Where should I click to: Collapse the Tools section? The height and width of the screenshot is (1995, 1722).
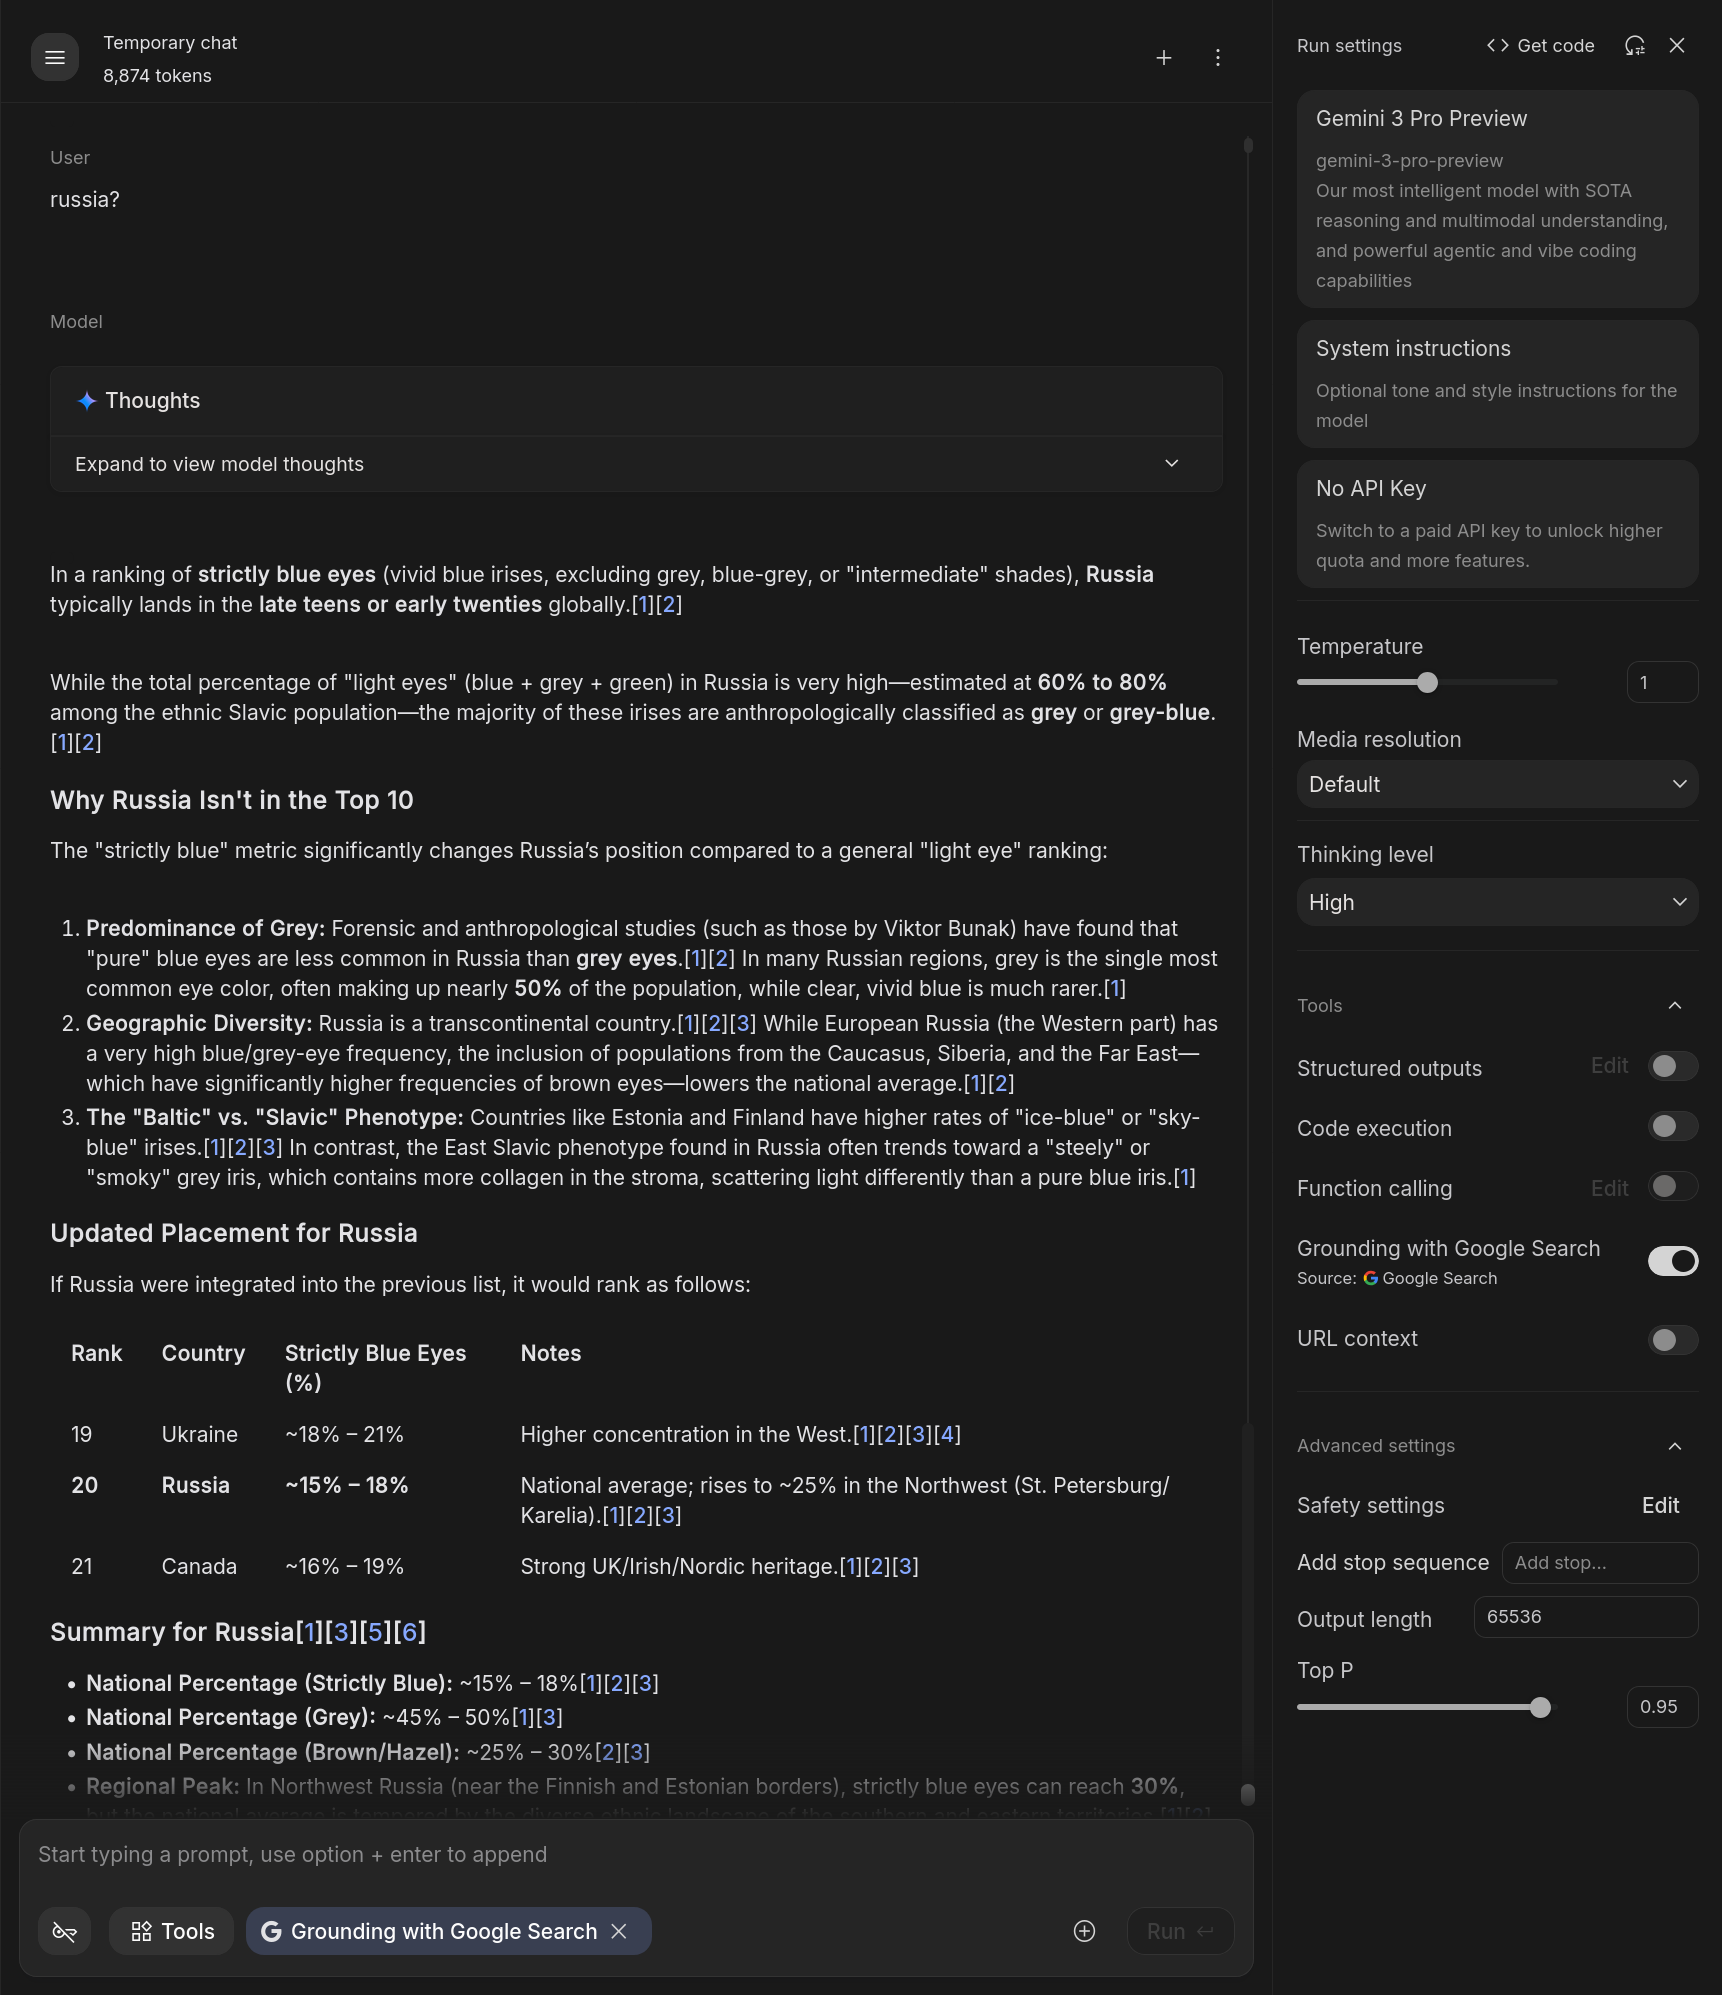[1675, 1006]
